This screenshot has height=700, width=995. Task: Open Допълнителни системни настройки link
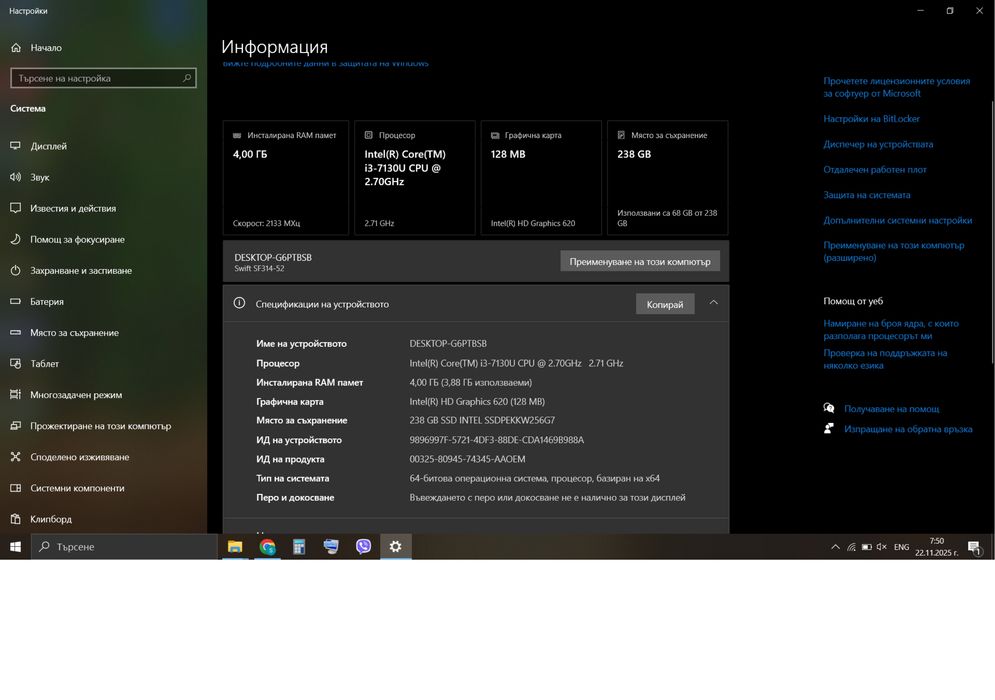[x=898, y=220]
